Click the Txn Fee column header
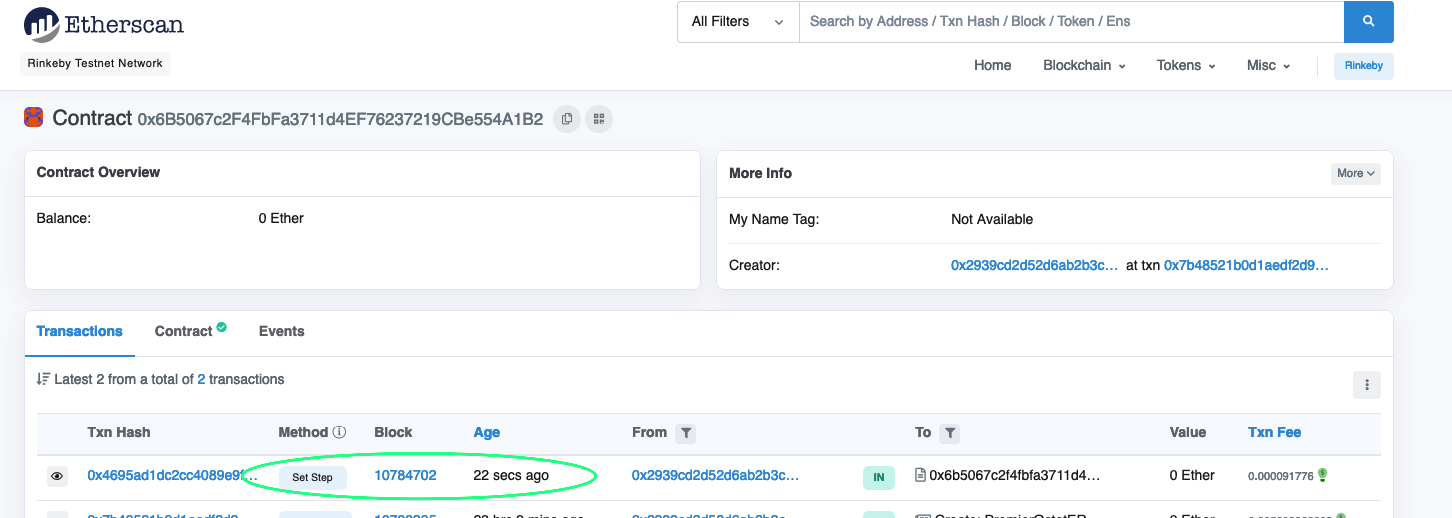This screenshot has width=1452, height=518. click(1274, 432)
